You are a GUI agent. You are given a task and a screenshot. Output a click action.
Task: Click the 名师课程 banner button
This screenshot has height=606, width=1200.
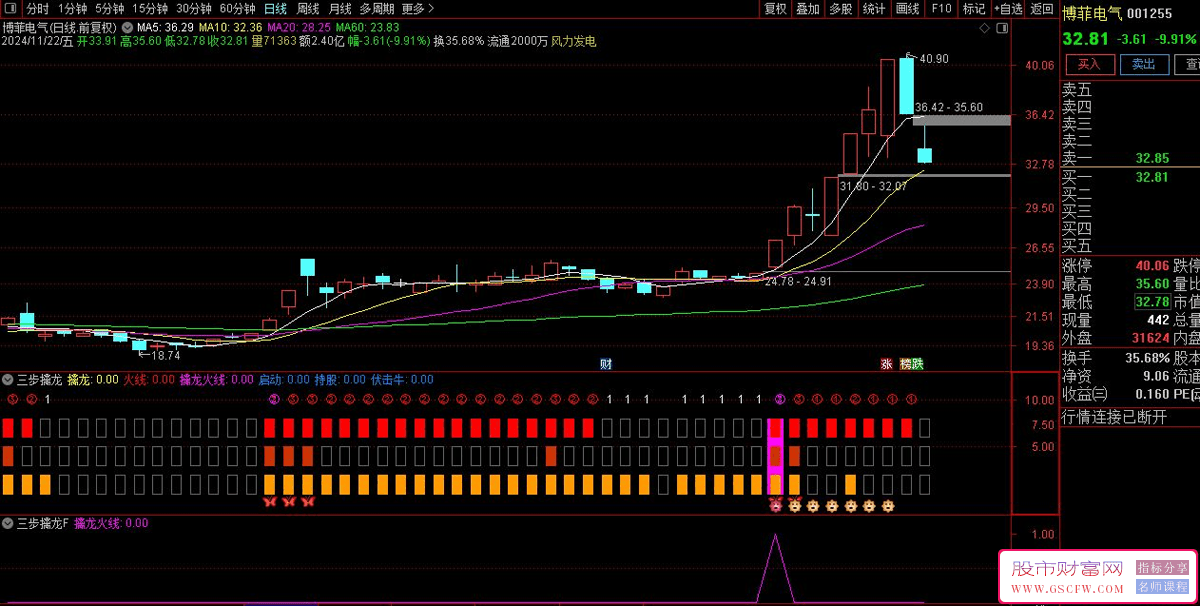click(x=1160, y=585)
